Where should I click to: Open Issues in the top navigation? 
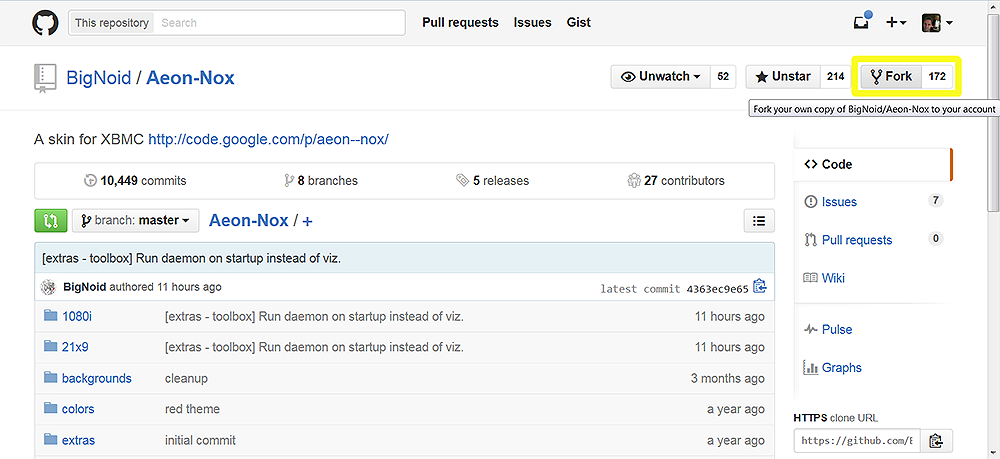coord(533,23)
